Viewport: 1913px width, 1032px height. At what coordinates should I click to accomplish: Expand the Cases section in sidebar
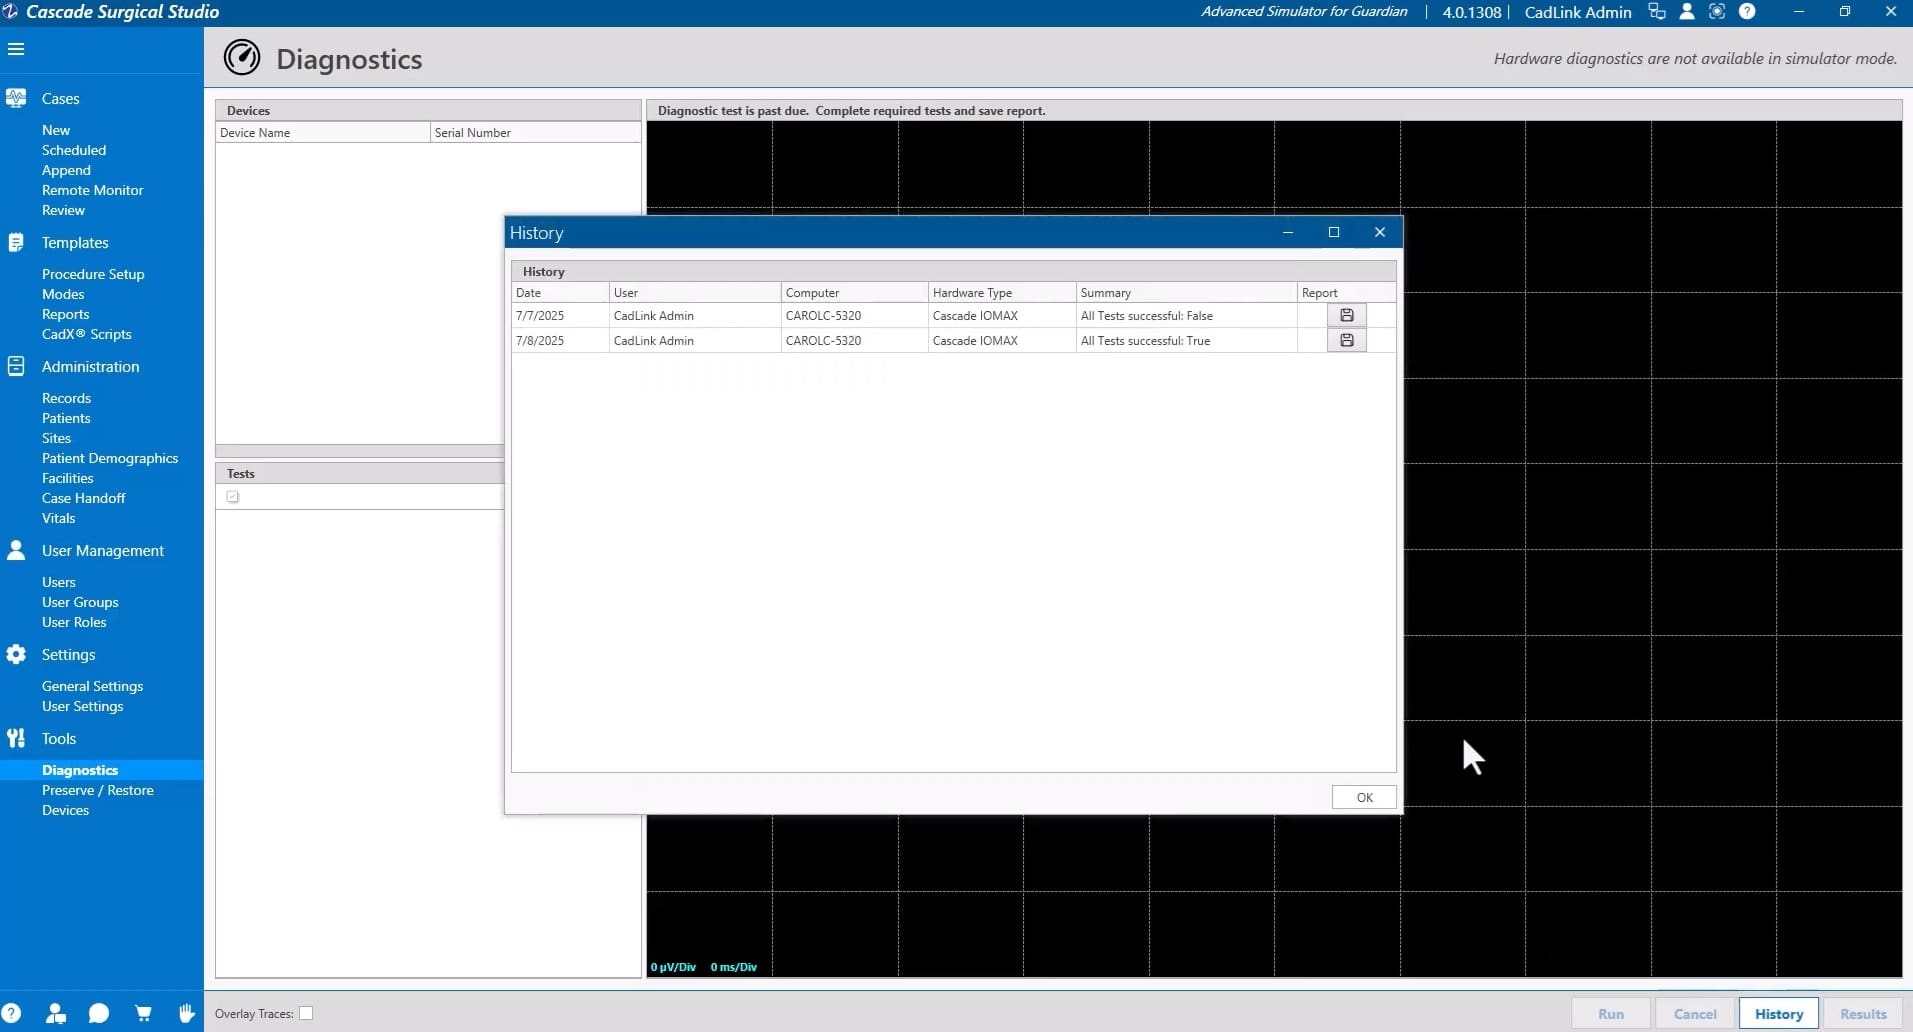pyautogui.click(x=60, y=99)
